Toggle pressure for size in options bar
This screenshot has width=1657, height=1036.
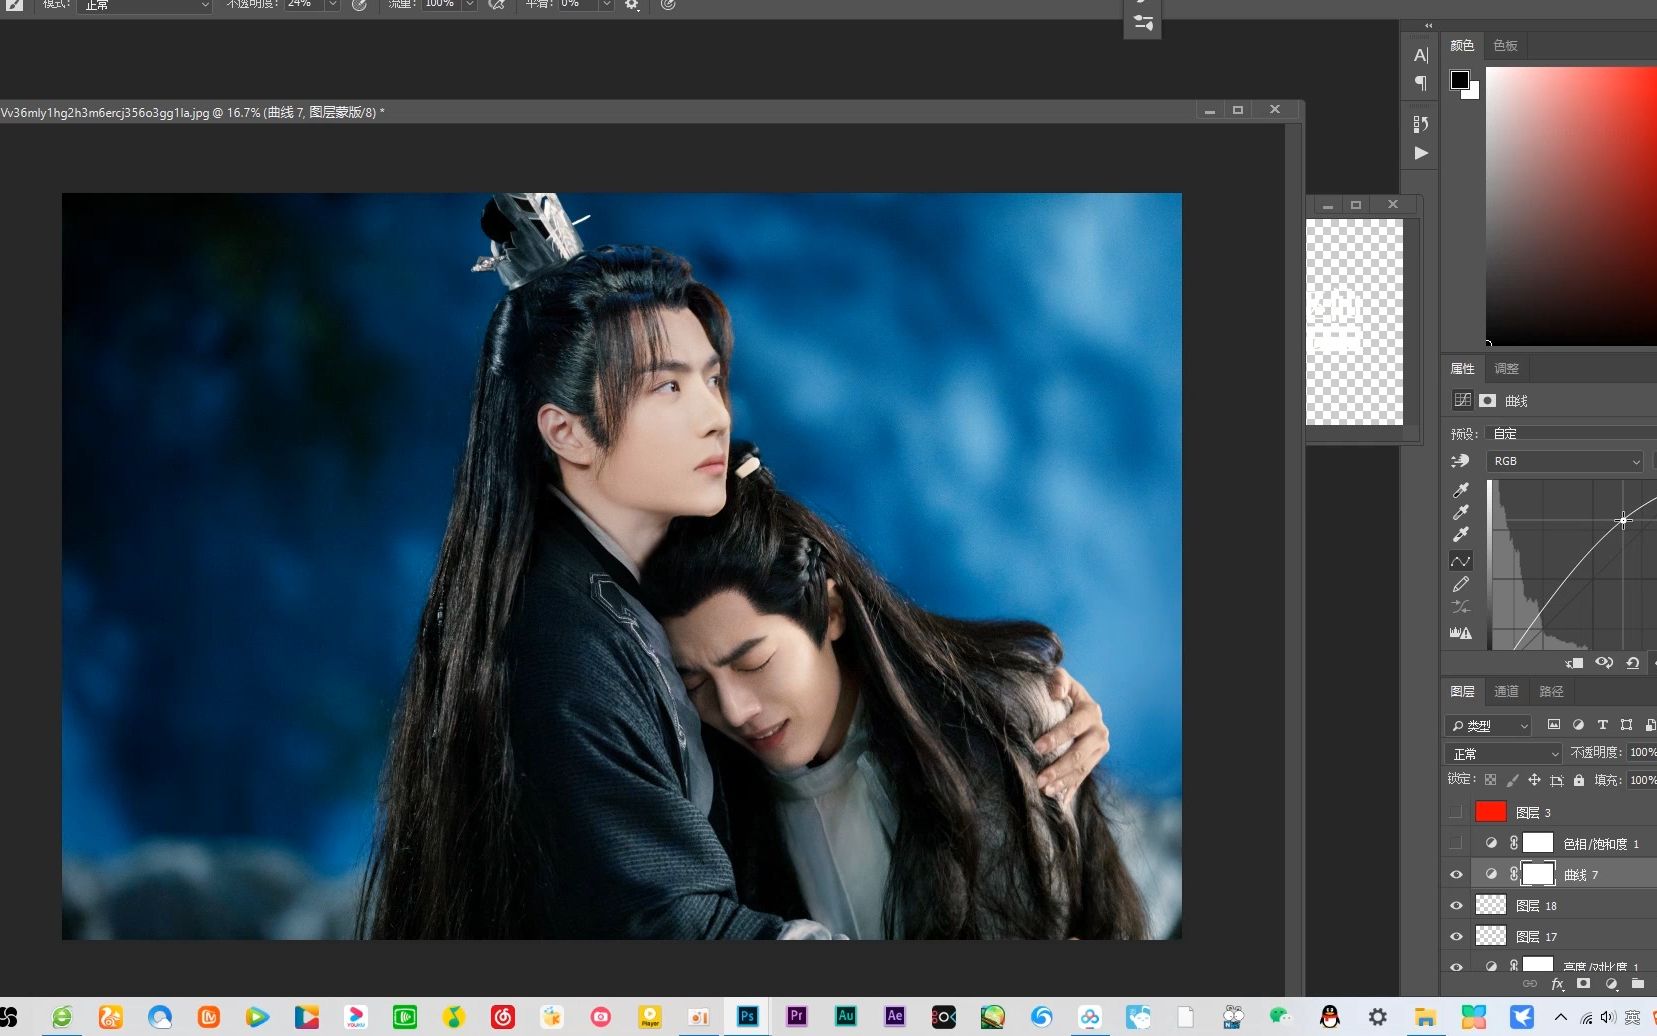[668, 5]
